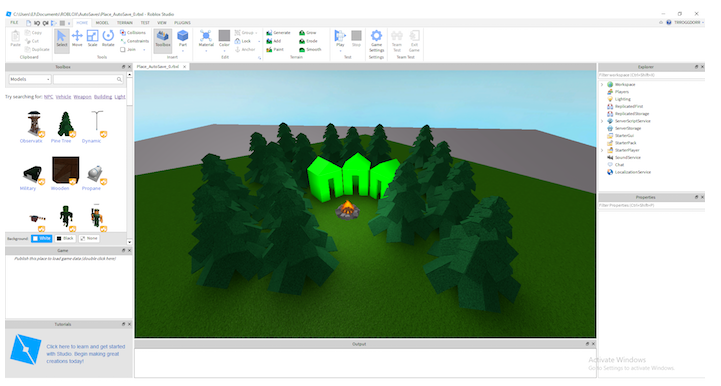Set Toolbox background to None
Screen dimensions: 721x386
[89, 238]
